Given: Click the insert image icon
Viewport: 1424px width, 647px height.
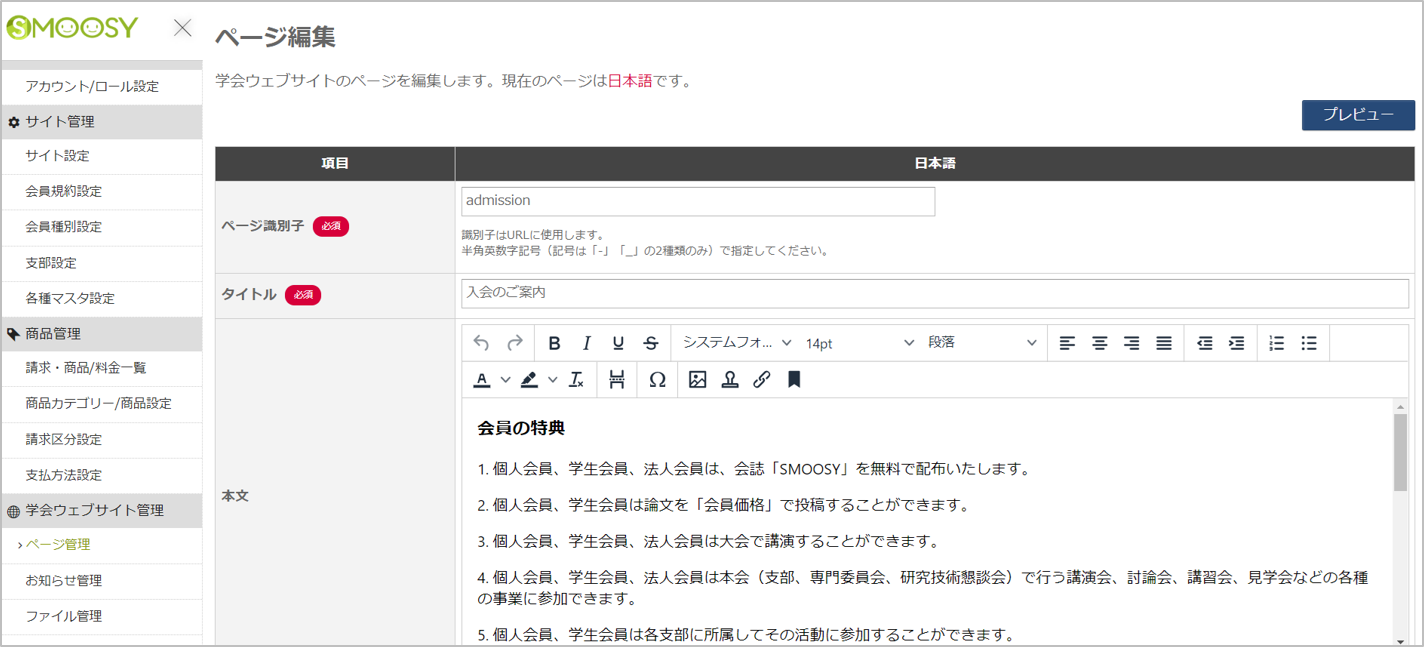Looking at the screenshot, I should coord(698,380).
